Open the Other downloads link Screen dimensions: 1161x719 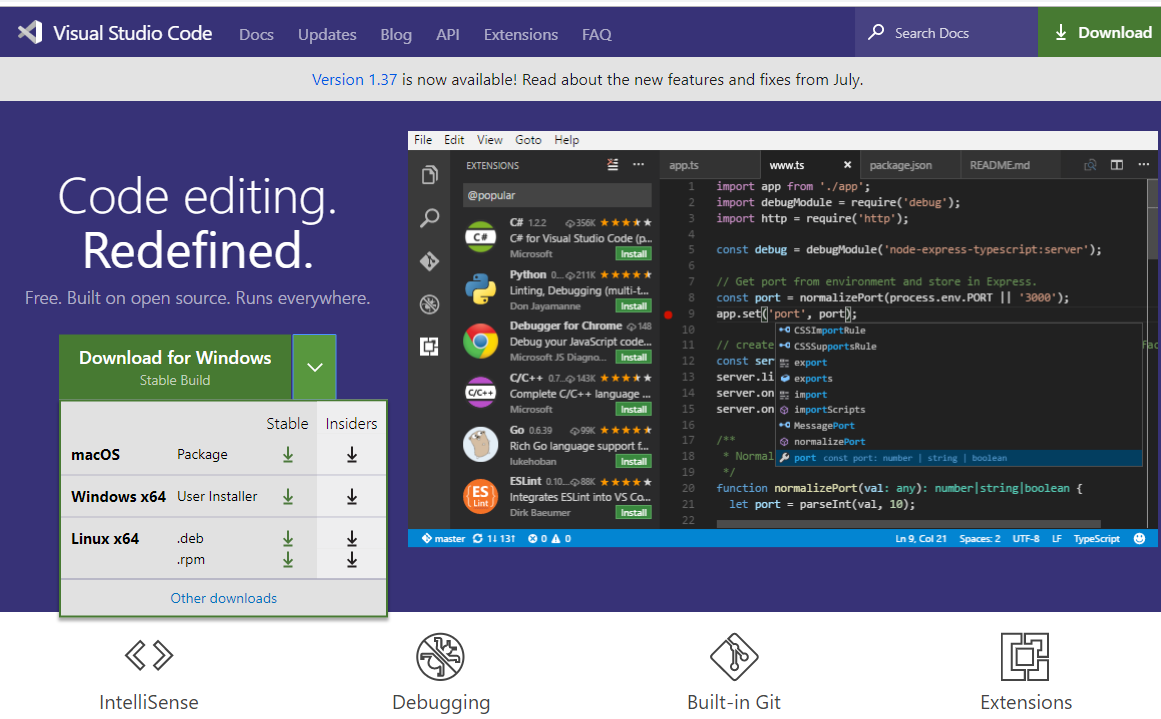coord(223,598)
